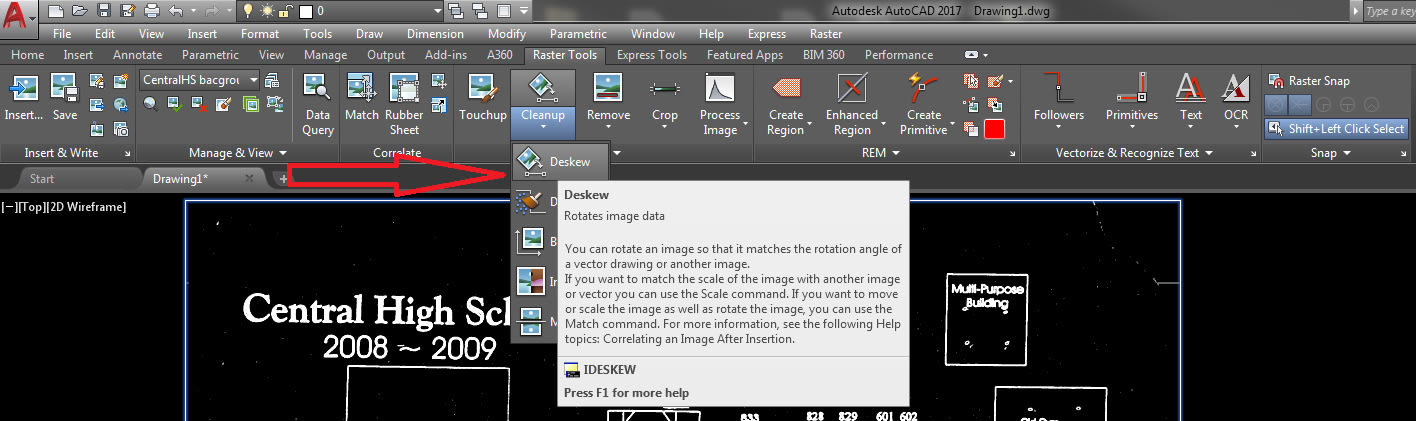Select the Touchup tool
1416x421 pixels.
click(483, 98)
